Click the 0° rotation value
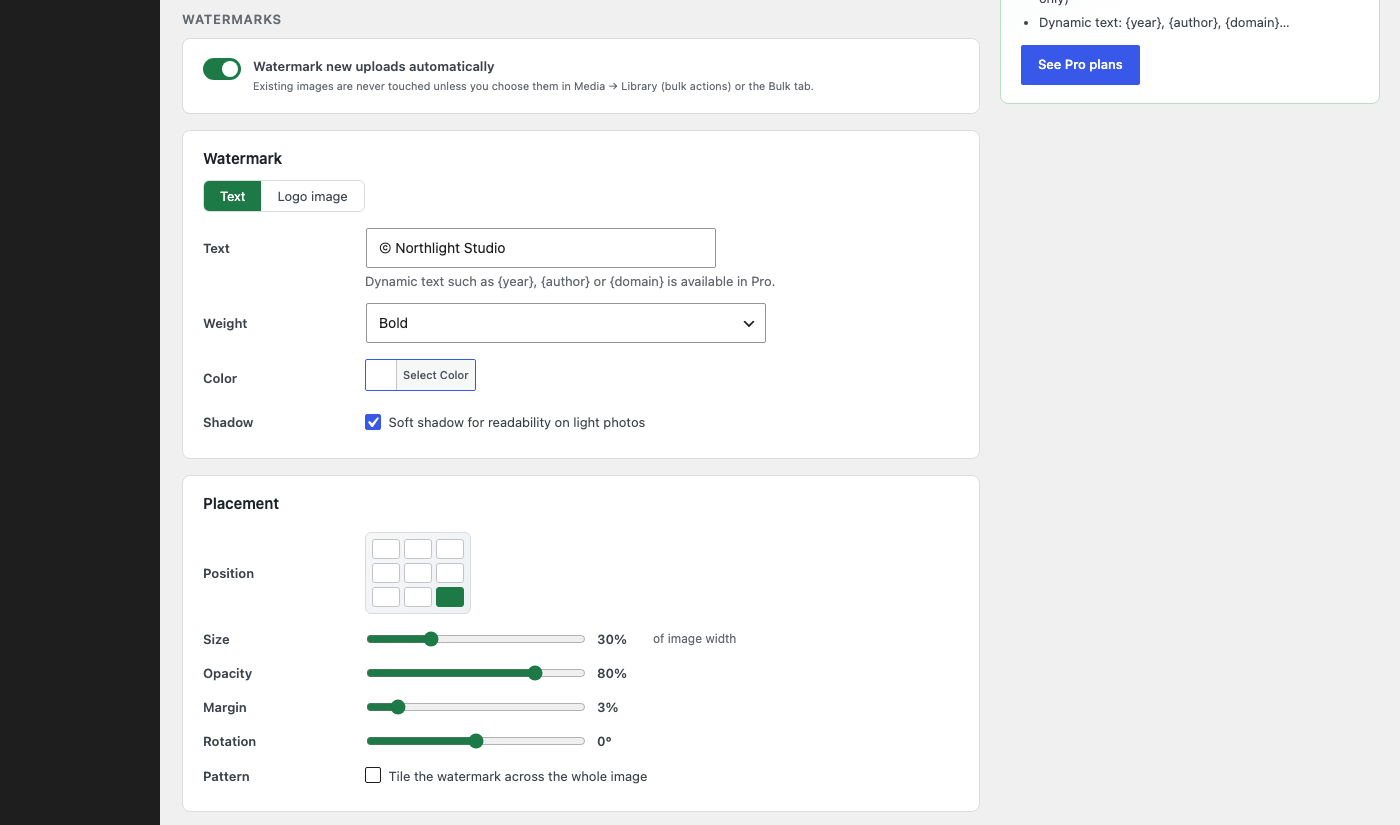The width and height of the screenshot is (1400, 825). [x=604, y=741]
